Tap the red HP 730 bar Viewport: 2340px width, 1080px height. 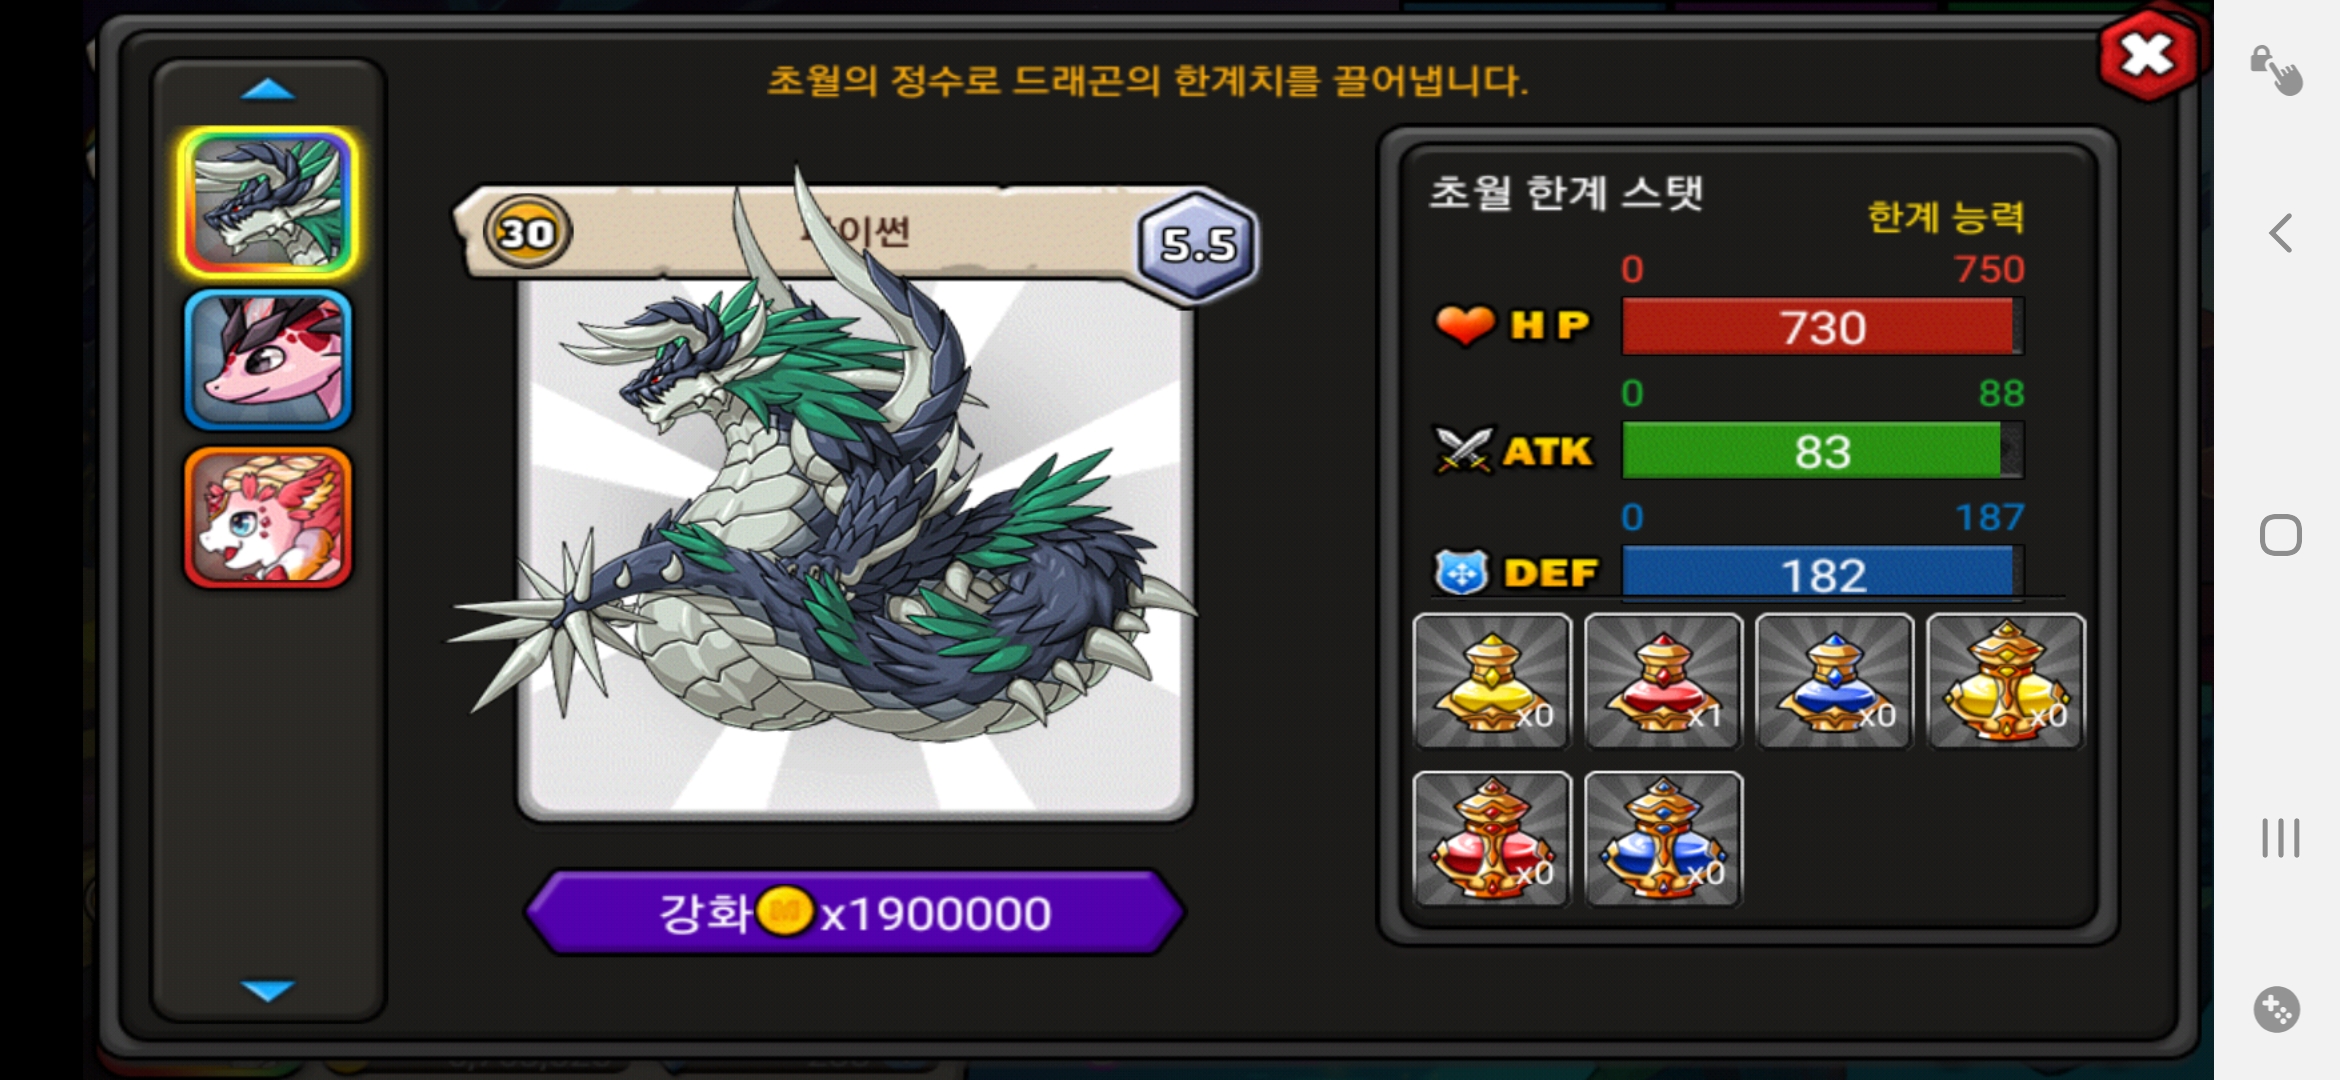pyautogui.click(x=1822, y=327)
